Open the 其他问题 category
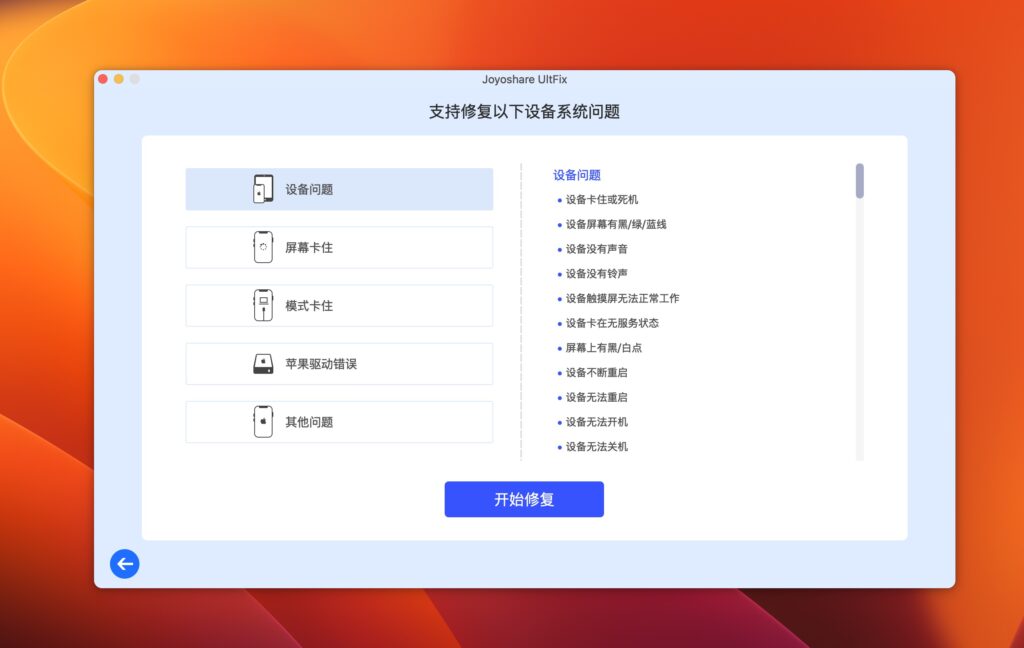This screenshot has height=648, width=1024. point(339,421)
